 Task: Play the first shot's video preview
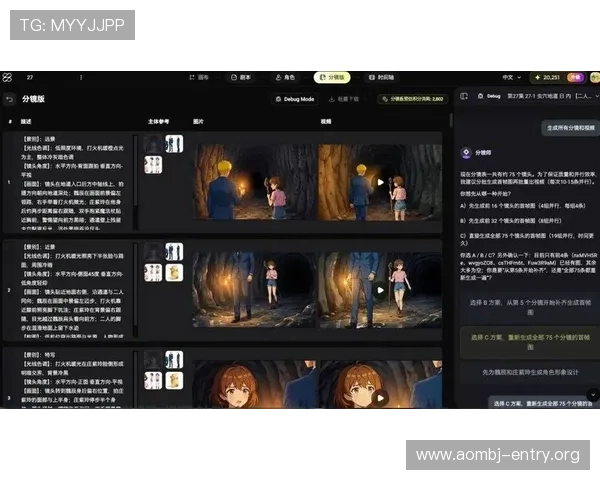(x=380, y=183)
